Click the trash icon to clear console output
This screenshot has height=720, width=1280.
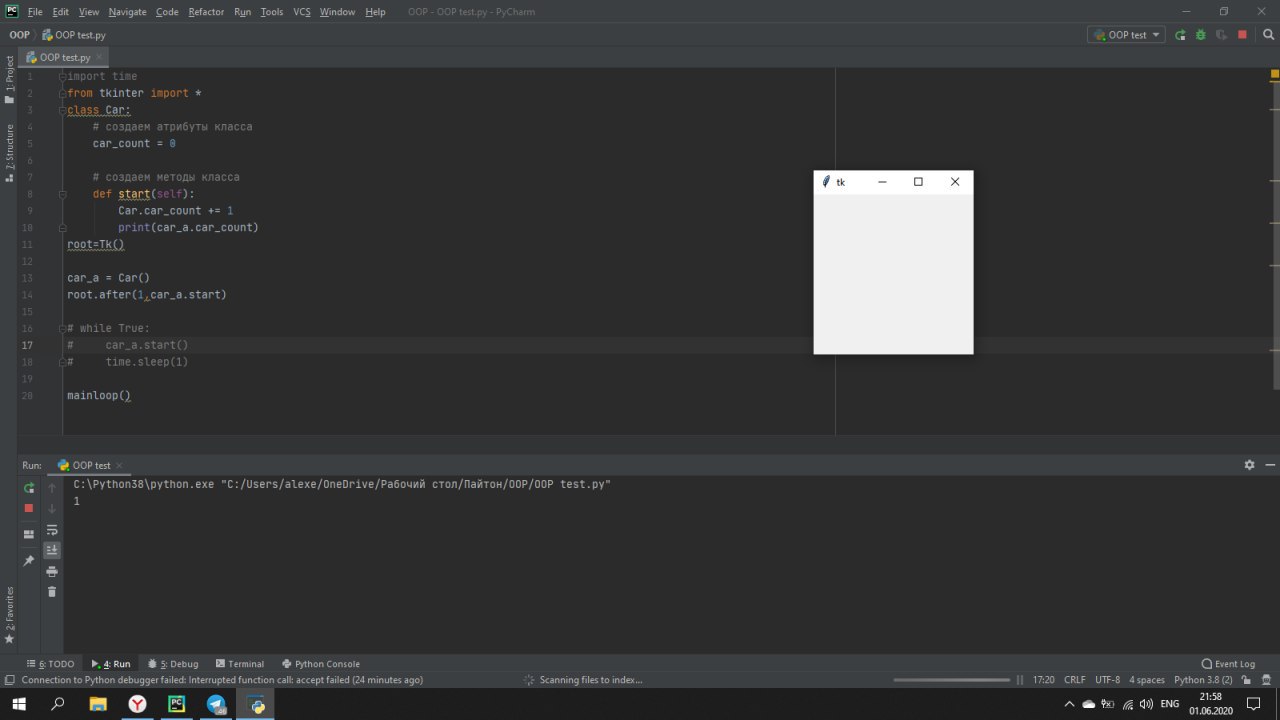point(52,592)
